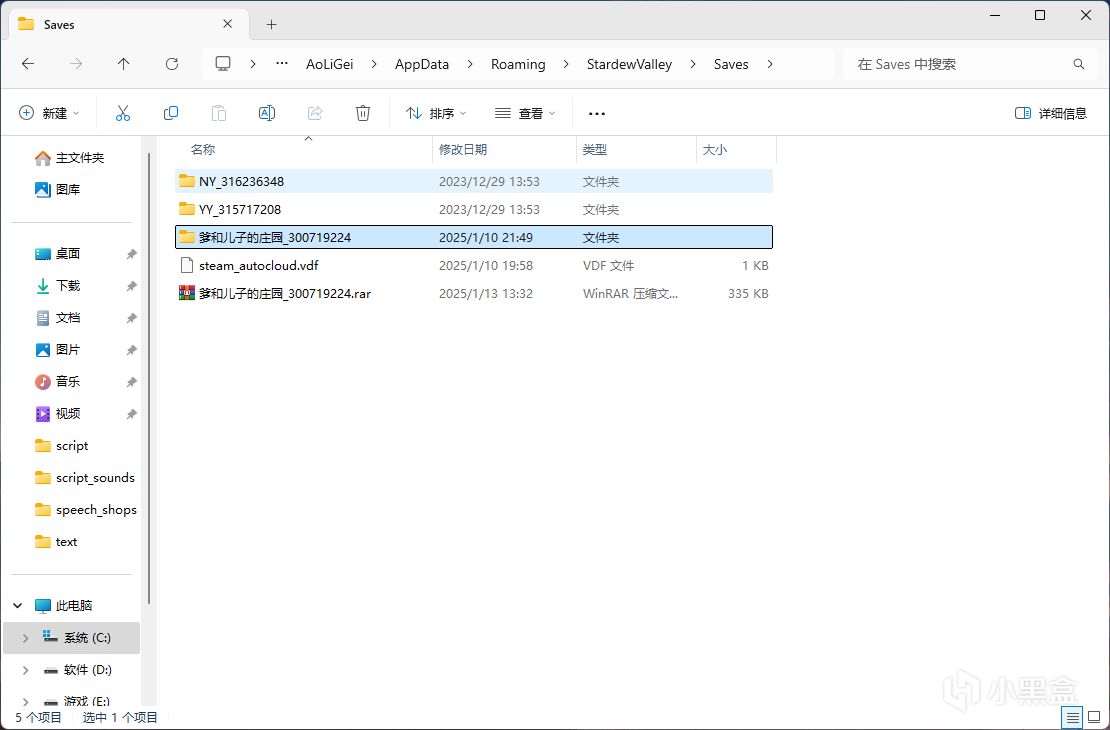Sort by 大小 column header
1110x730 pixels.
tap(736, 149)
